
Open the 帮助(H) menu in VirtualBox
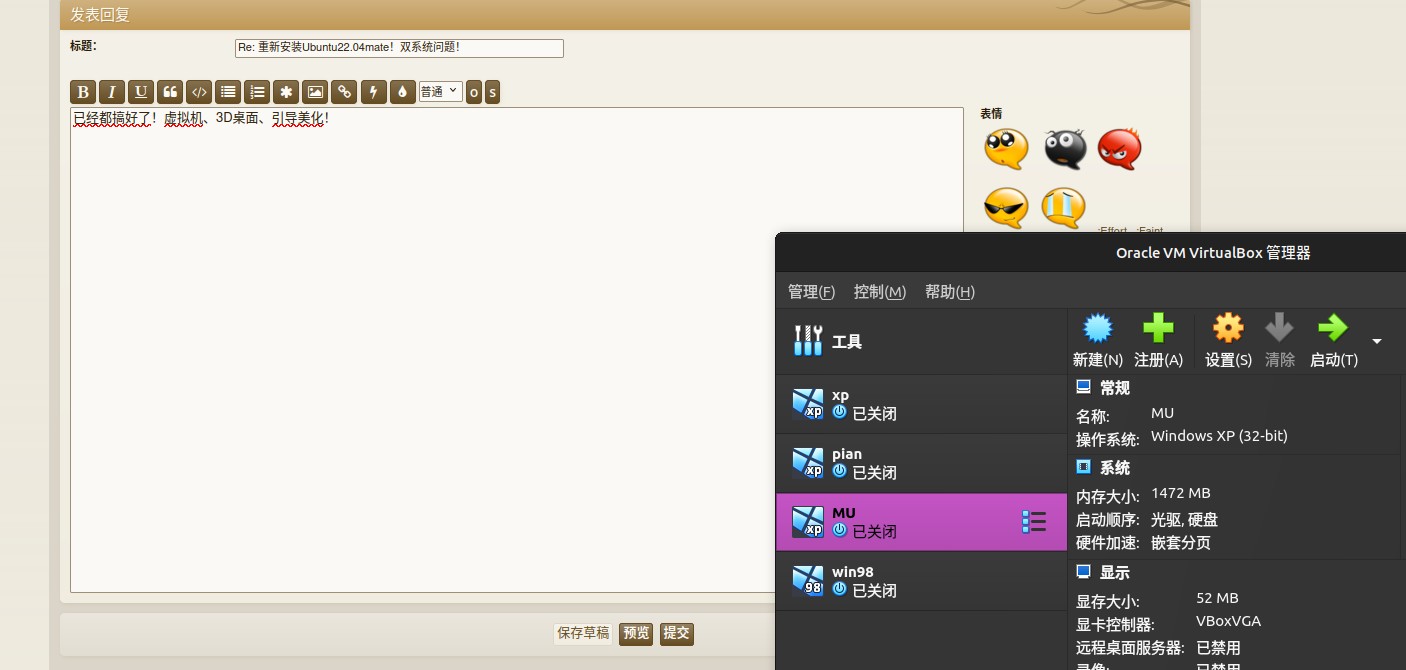point(950,291)
